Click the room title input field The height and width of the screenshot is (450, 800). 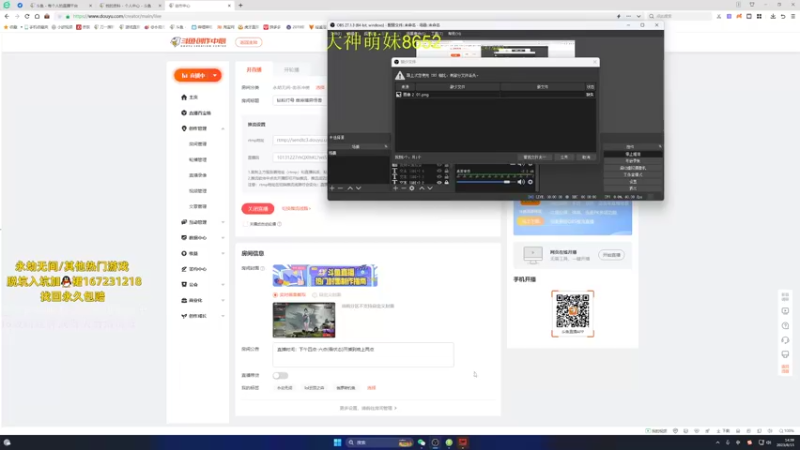click(x=299, y=101)
